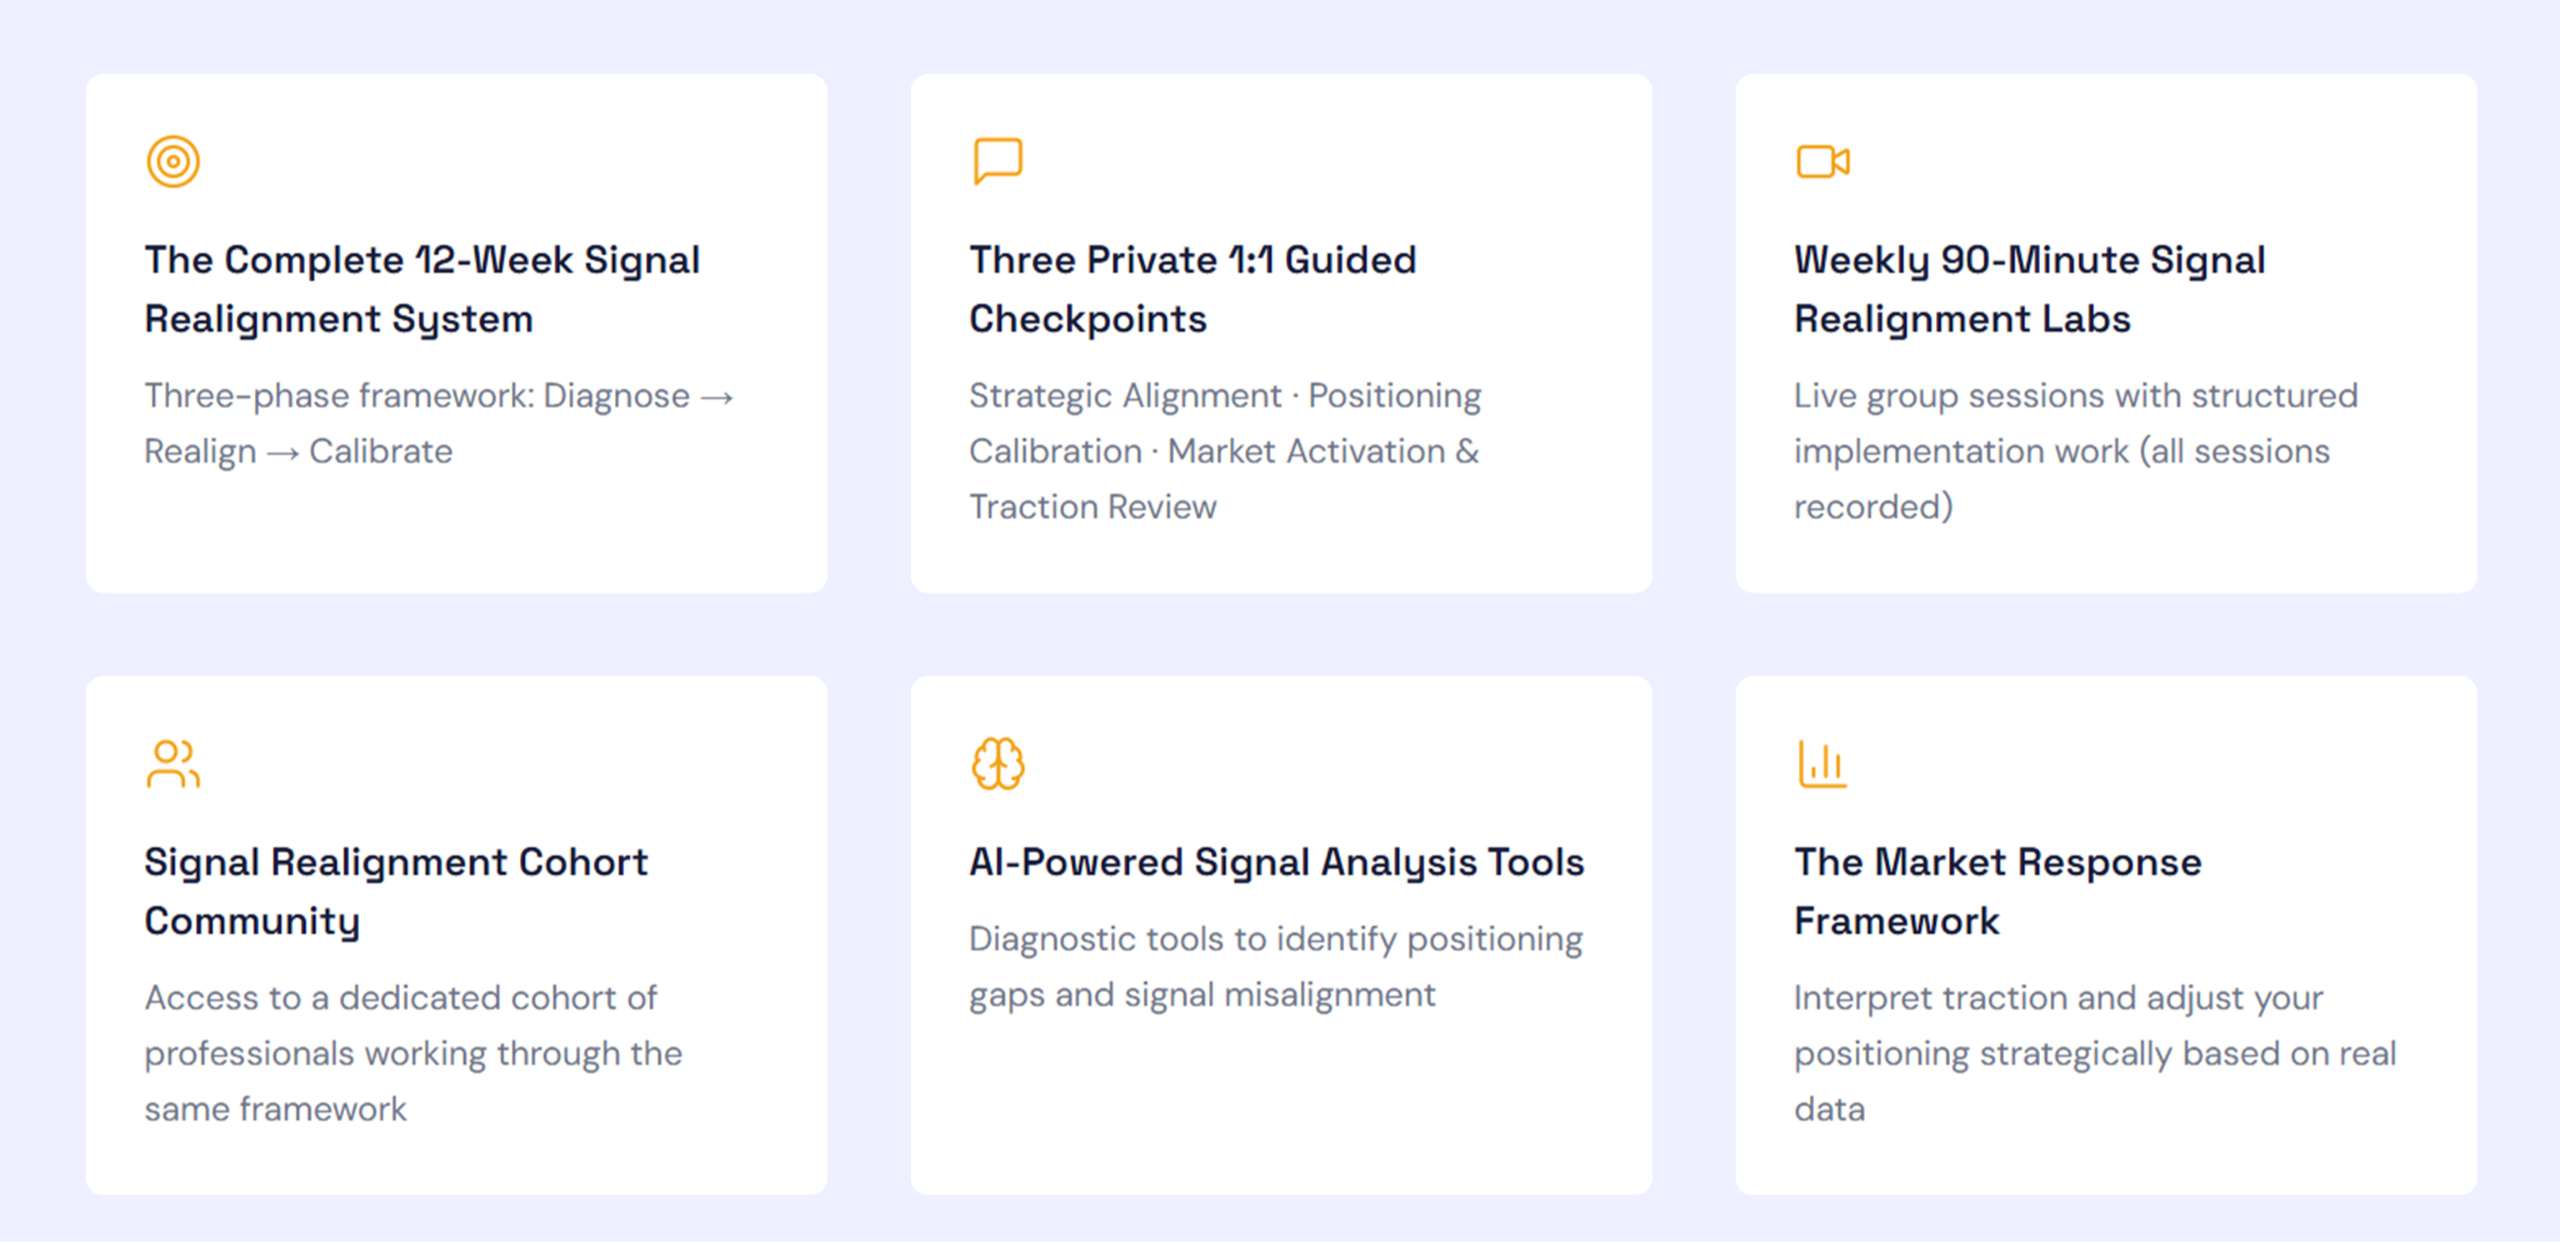
Task: Click the target icon on the first card
Action: click(x=173, y=161)
